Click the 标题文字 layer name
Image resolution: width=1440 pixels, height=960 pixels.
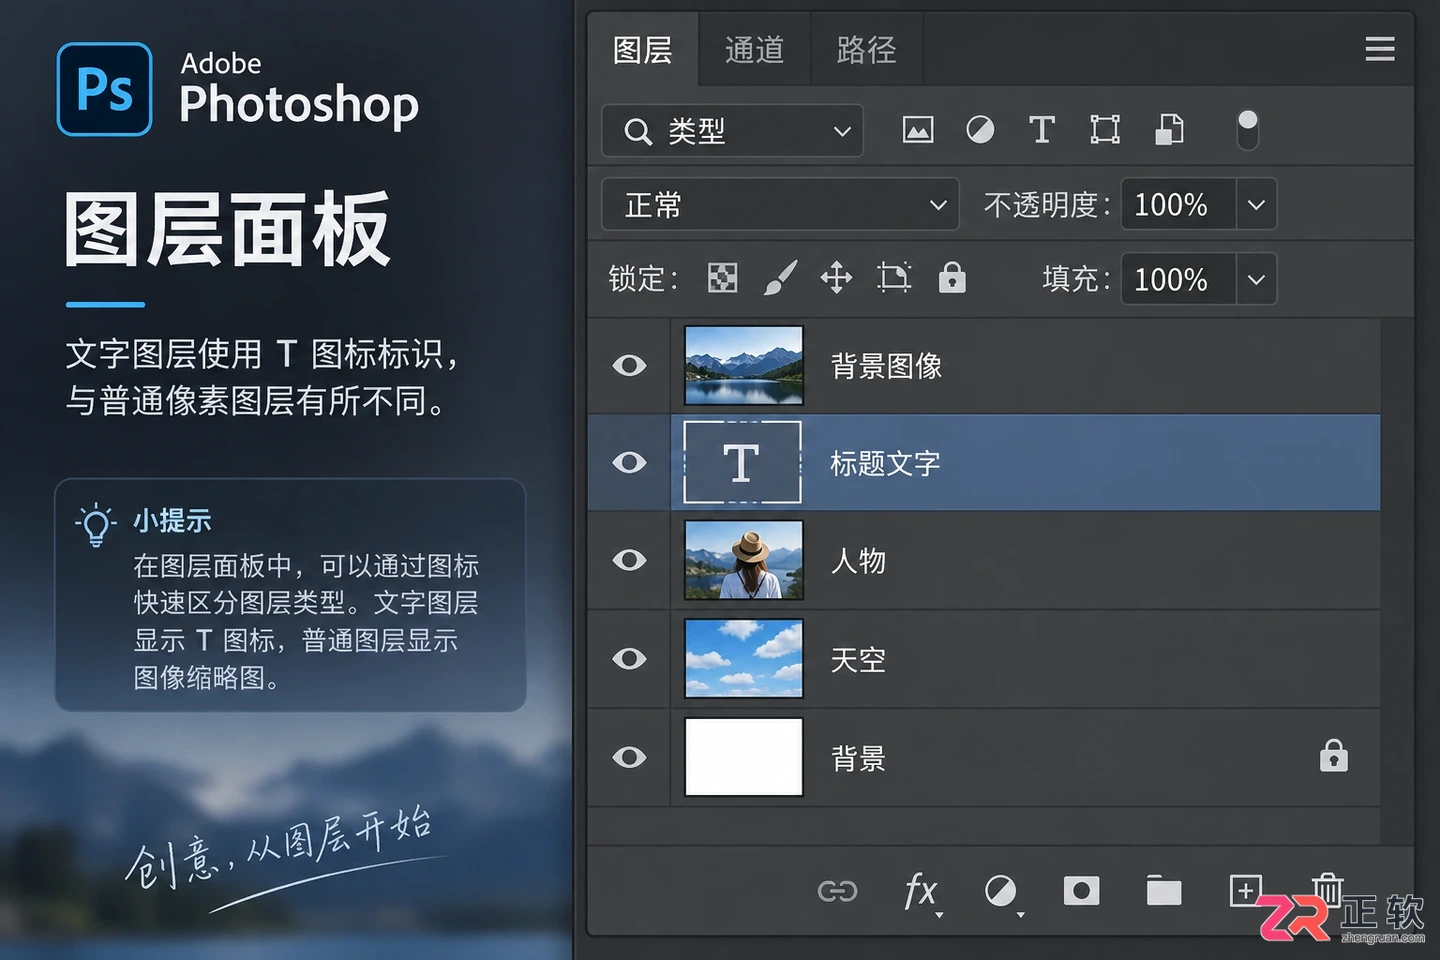[886, 463]
